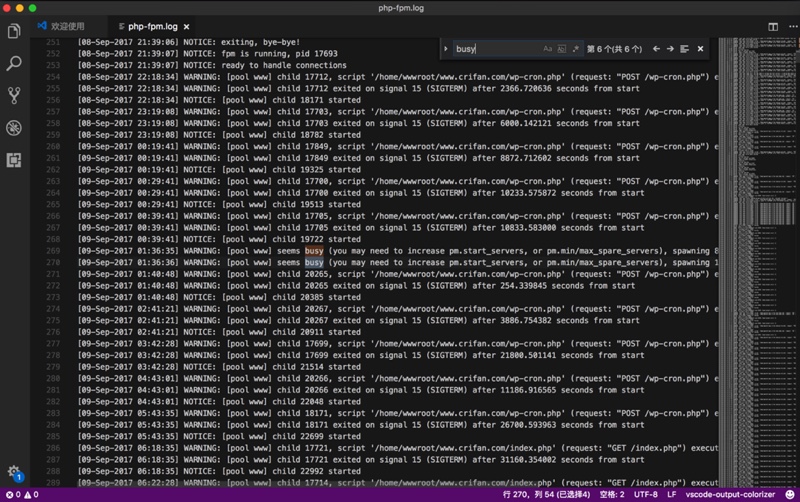Click line number 280 in gutter
Viewport: 800px width, 502px height.
coord(53,379)
